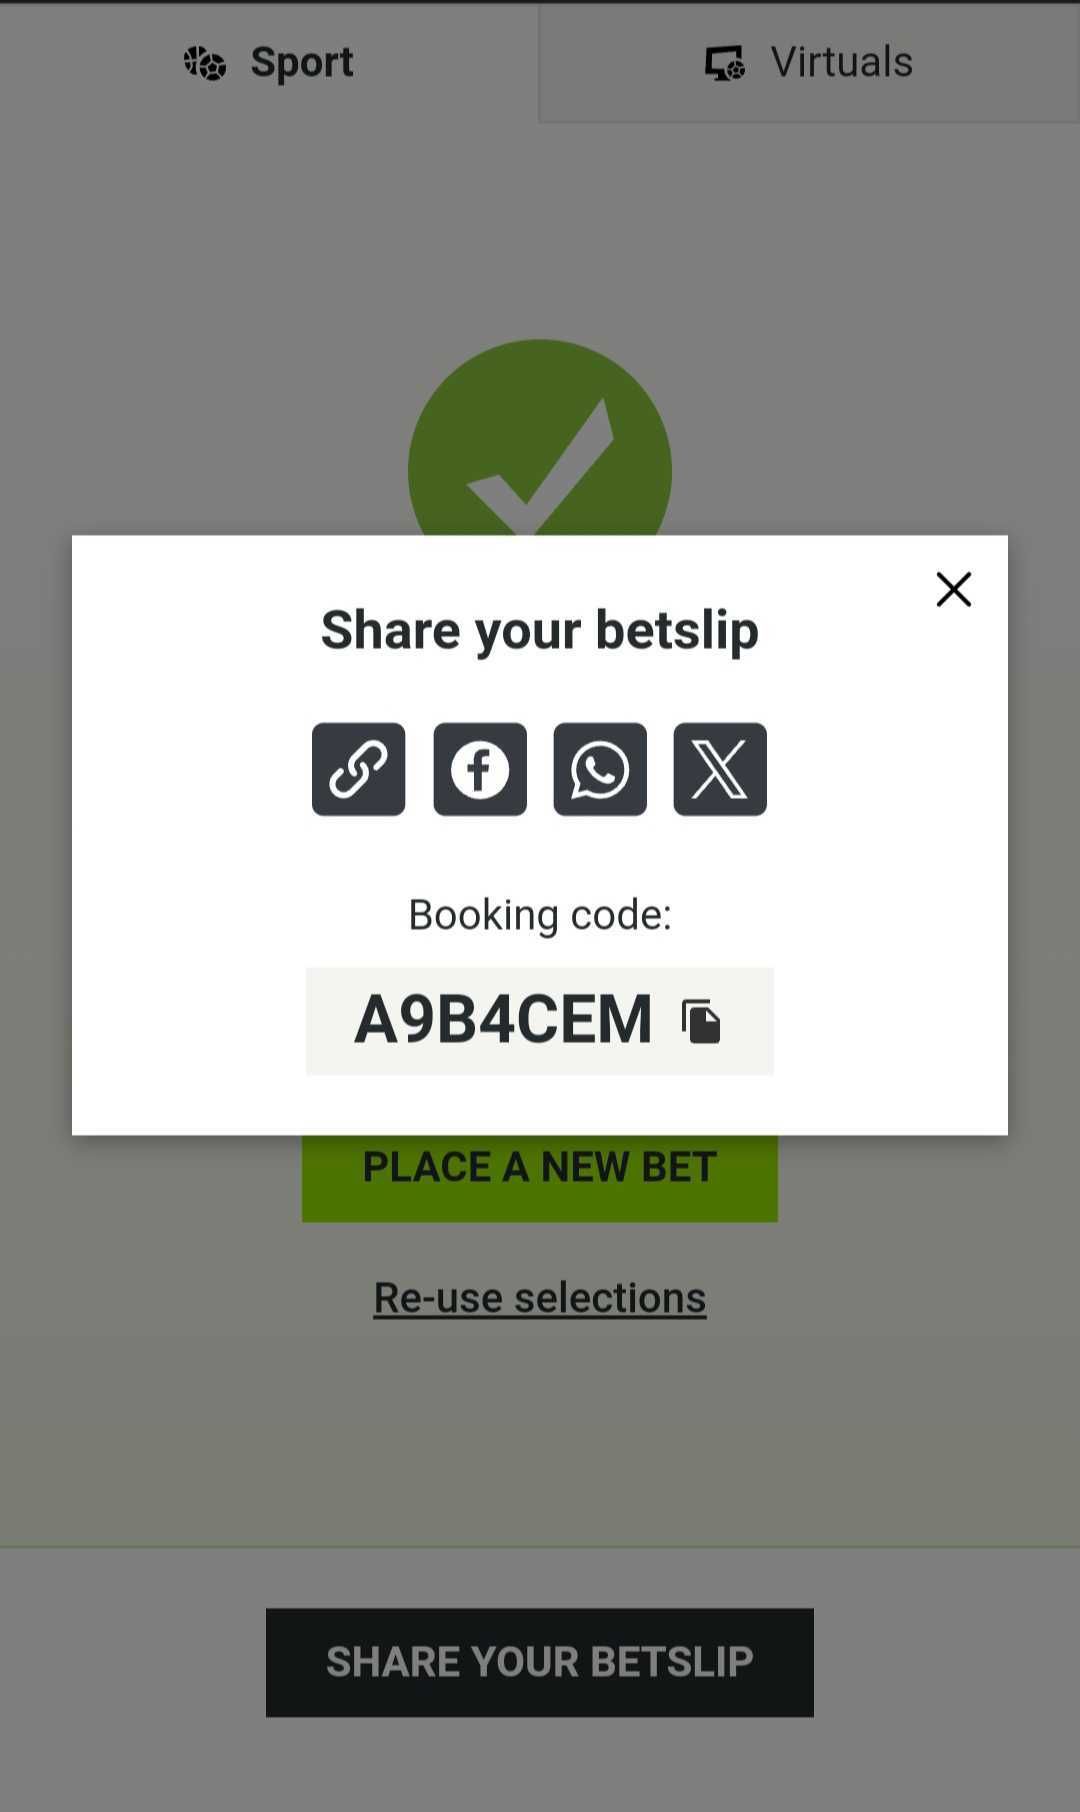Close the Share your betslip dialog

(954, 589)
